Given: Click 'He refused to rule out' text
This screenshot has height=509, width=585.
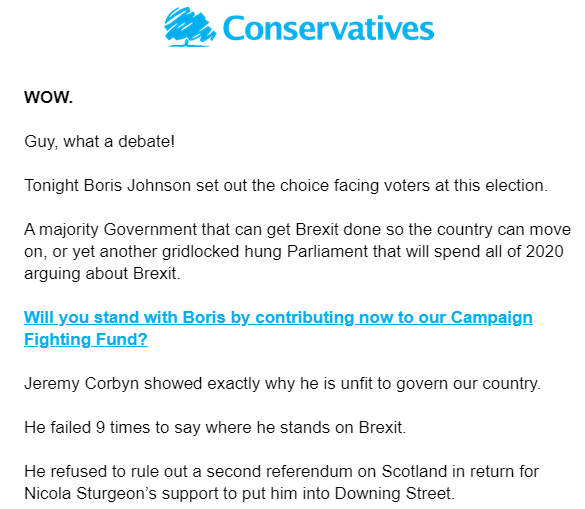Looking at the screenshot, I should (x=106, y=472).
